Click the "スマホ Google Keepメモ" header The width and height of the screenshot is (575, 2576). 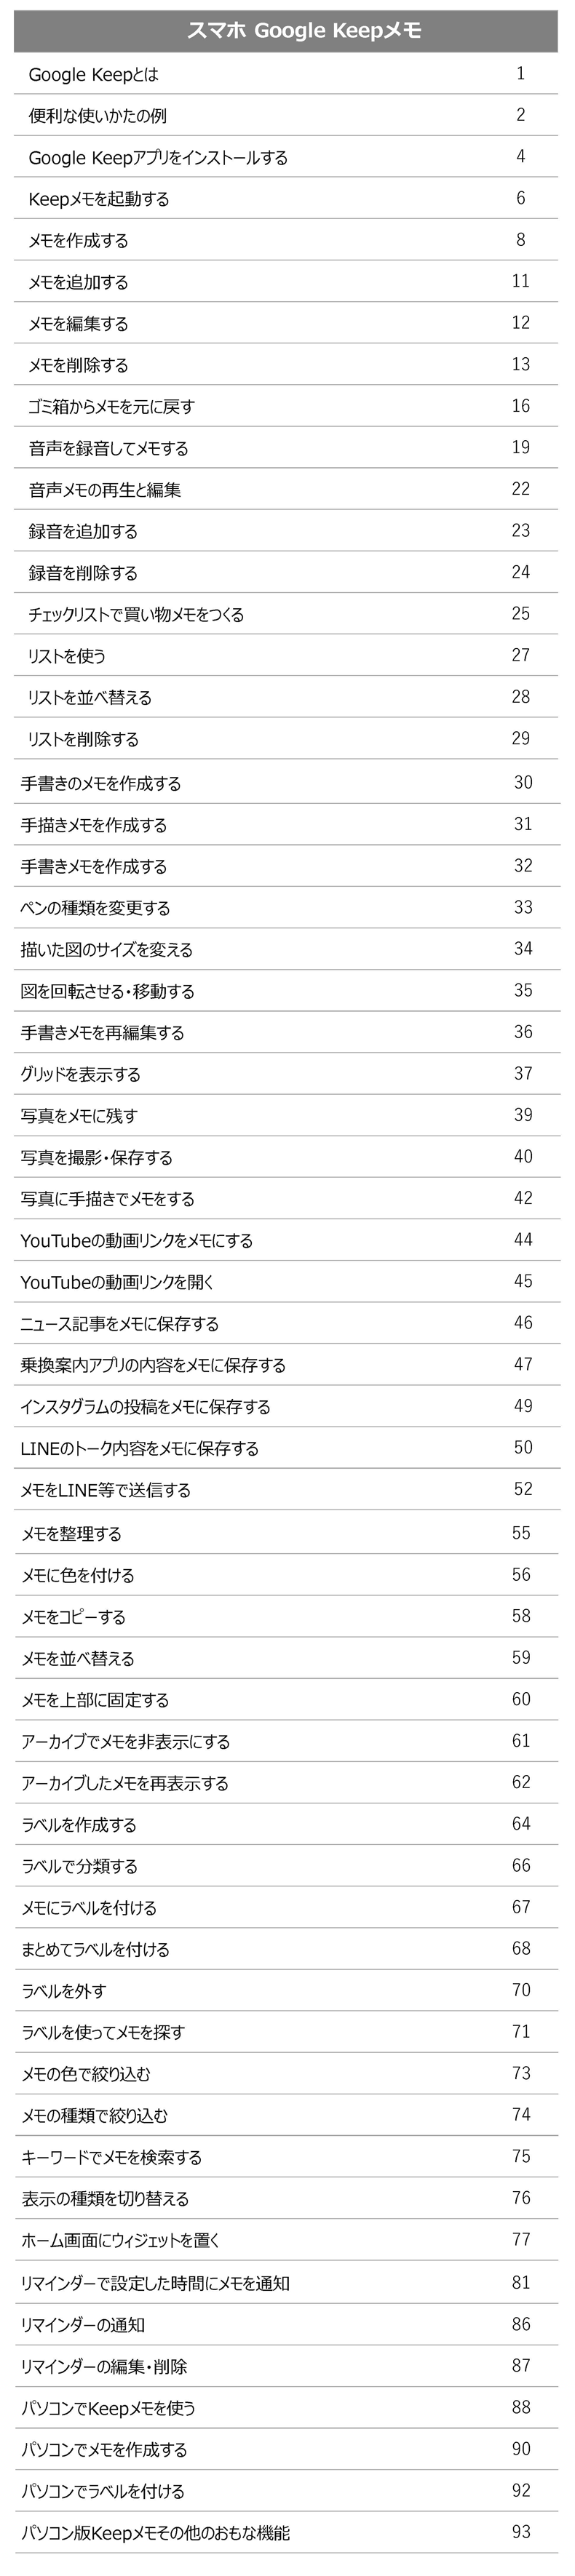[287, 31]
